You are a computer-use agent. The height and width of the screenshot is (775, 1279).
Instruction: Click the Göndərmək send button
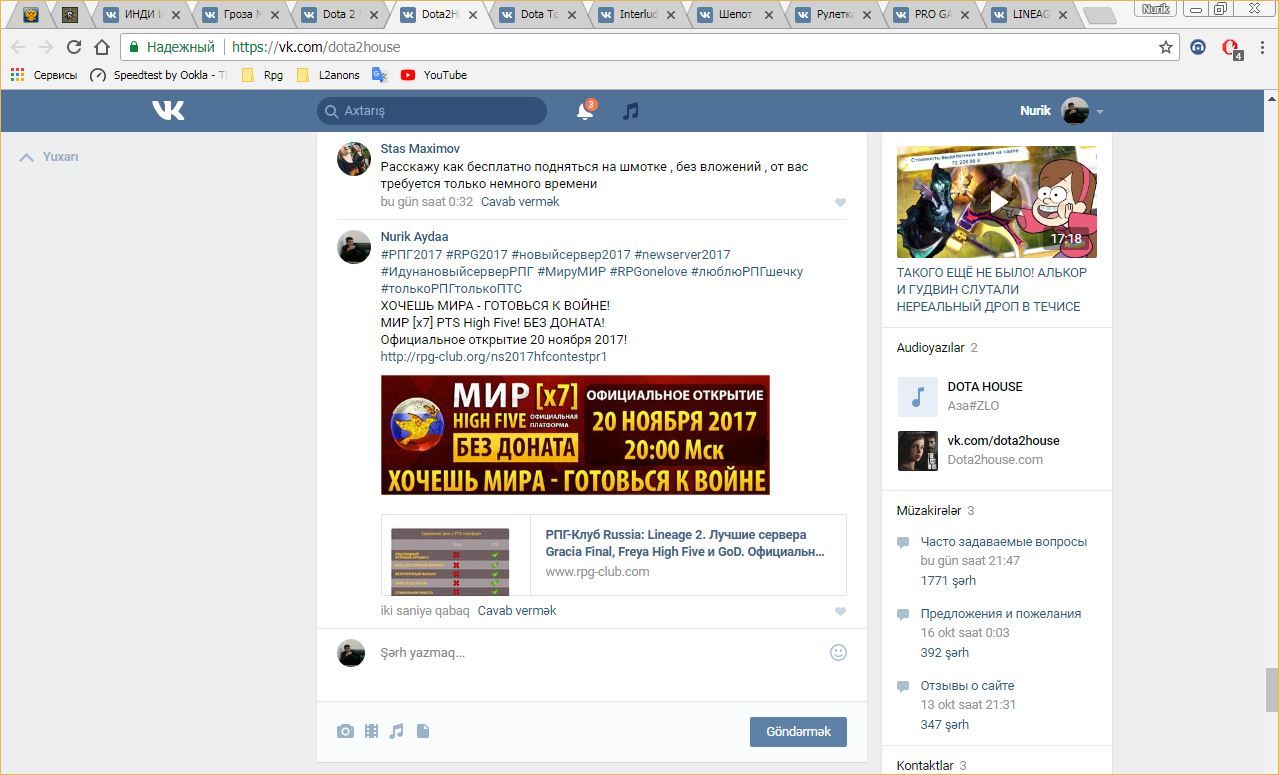click(798, 732)
